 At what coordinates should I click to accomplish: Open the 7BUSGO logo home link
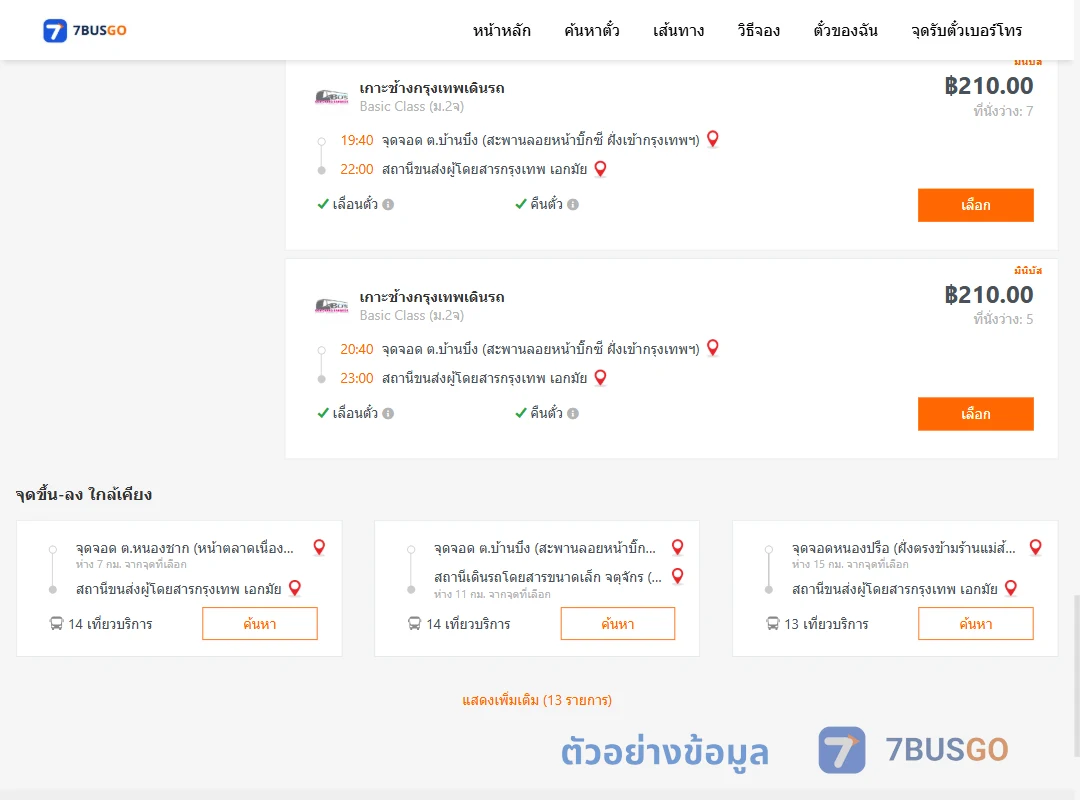[85, 30]
